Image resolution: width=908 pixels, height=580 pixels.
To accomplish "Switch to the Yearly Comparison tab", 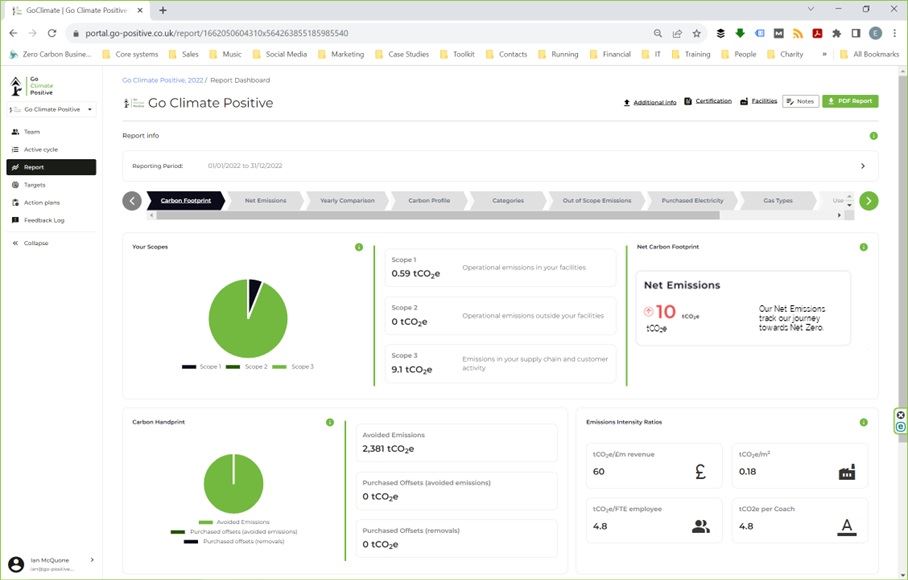I will click(347, 201).
